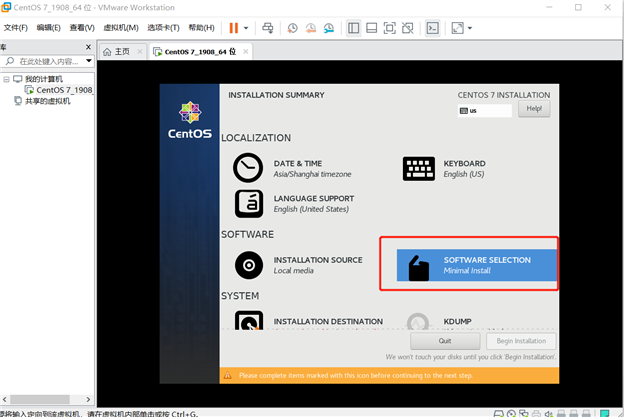624x417 pixels.
Task: Open the library search dropdown arrow
Action: click(x=89, y=61)
